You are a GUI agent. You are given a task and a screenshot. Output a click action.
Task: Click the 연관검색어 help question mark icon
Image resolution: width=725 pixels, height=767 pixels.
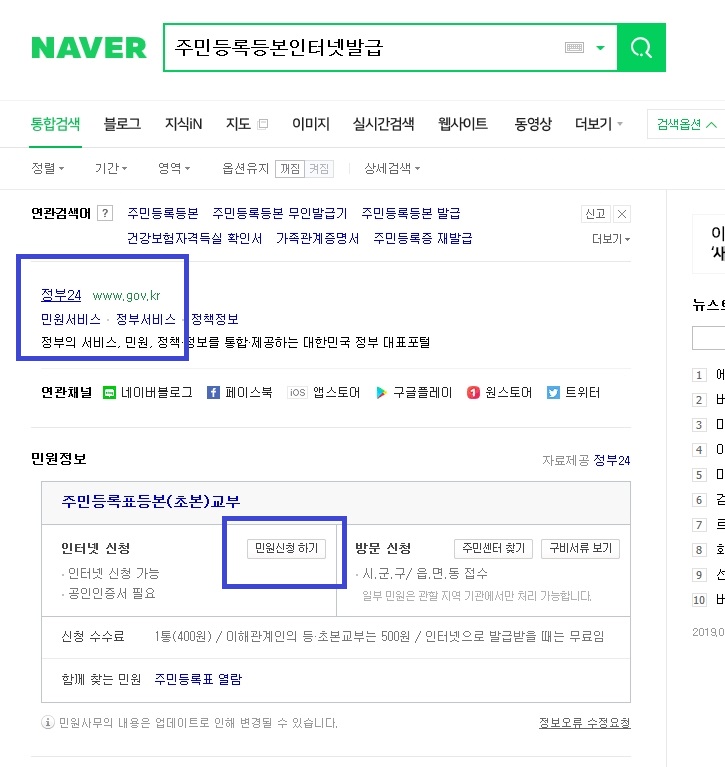coord(105,213)
